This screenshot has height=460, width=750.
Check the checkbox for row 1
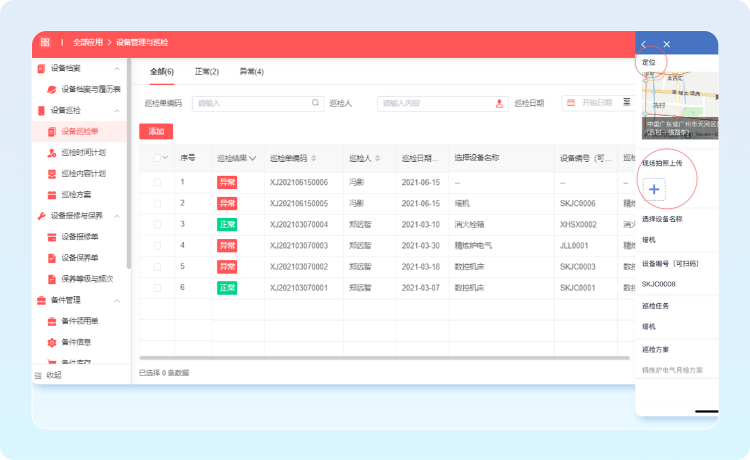[x=157, y=182]
